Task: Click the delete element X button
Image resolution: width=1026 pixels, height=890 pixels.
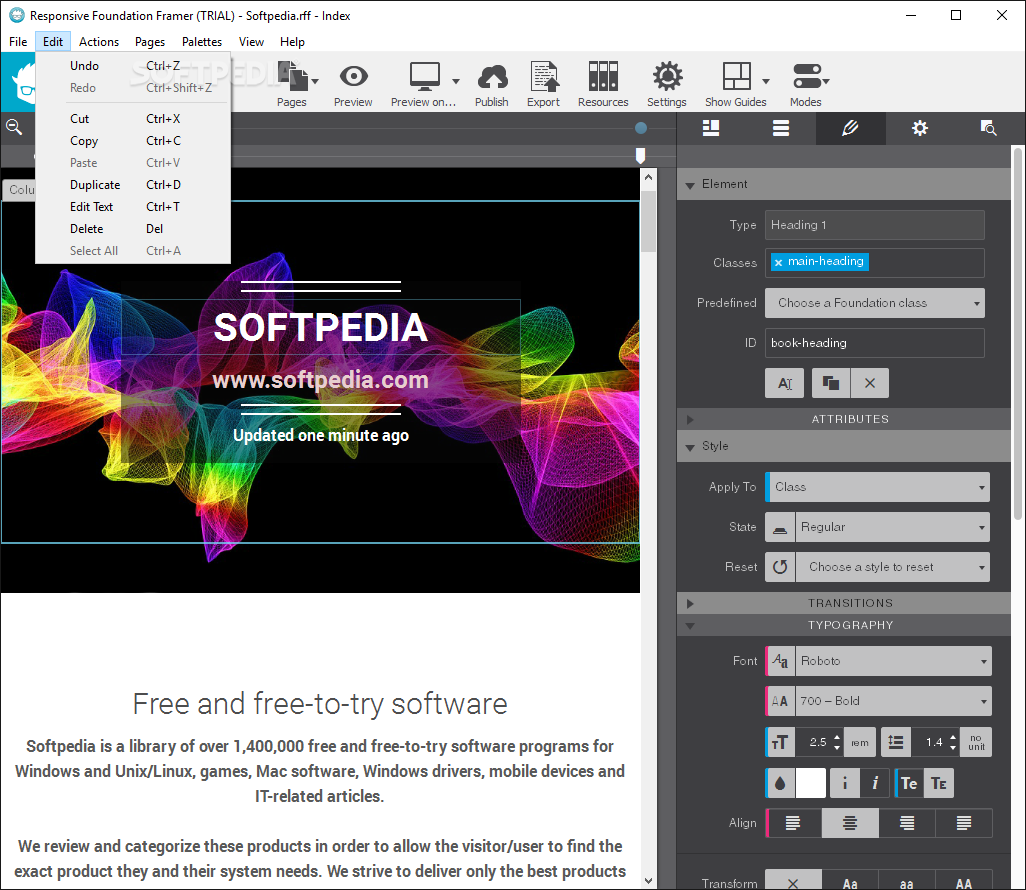Action: [870, 383]
